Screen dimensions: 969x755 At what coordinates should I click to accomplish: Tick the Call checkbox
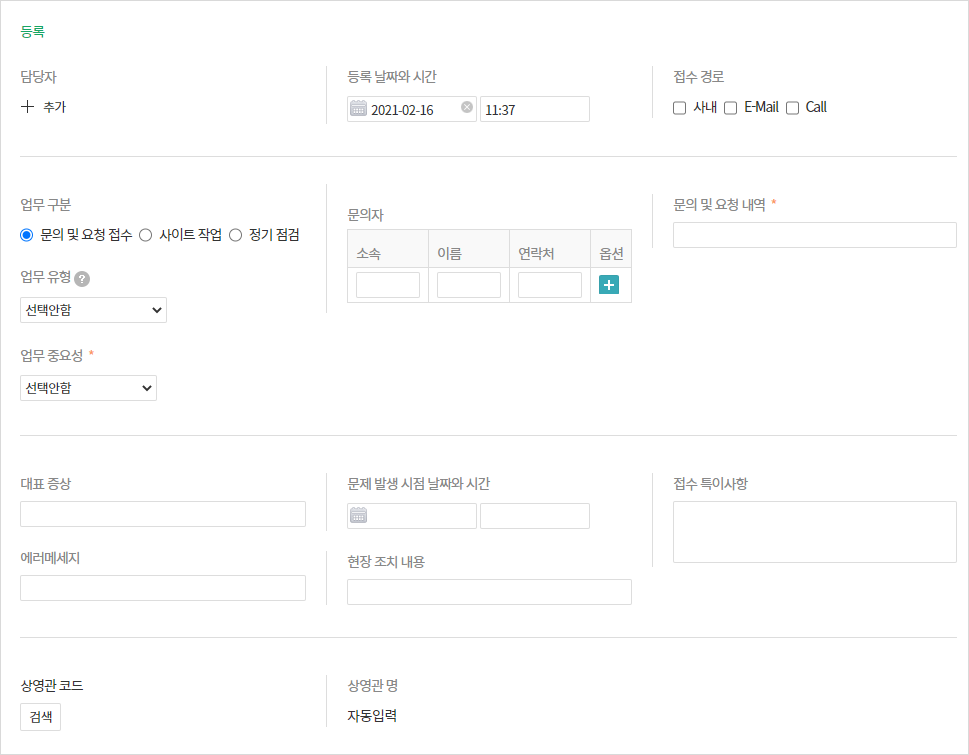[793, 108]
